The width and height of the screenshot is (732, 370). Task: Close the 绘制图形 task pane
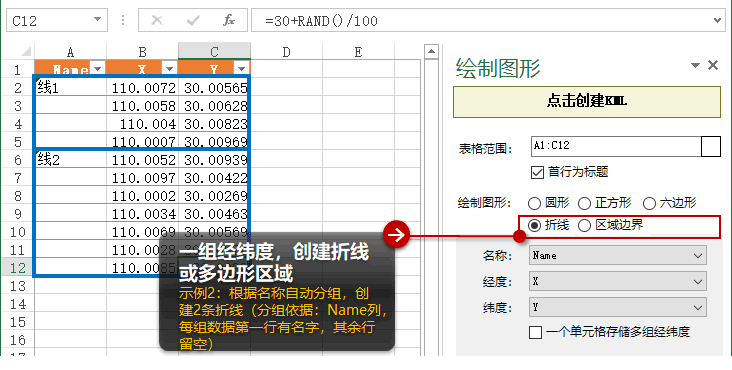coord(713,65)
